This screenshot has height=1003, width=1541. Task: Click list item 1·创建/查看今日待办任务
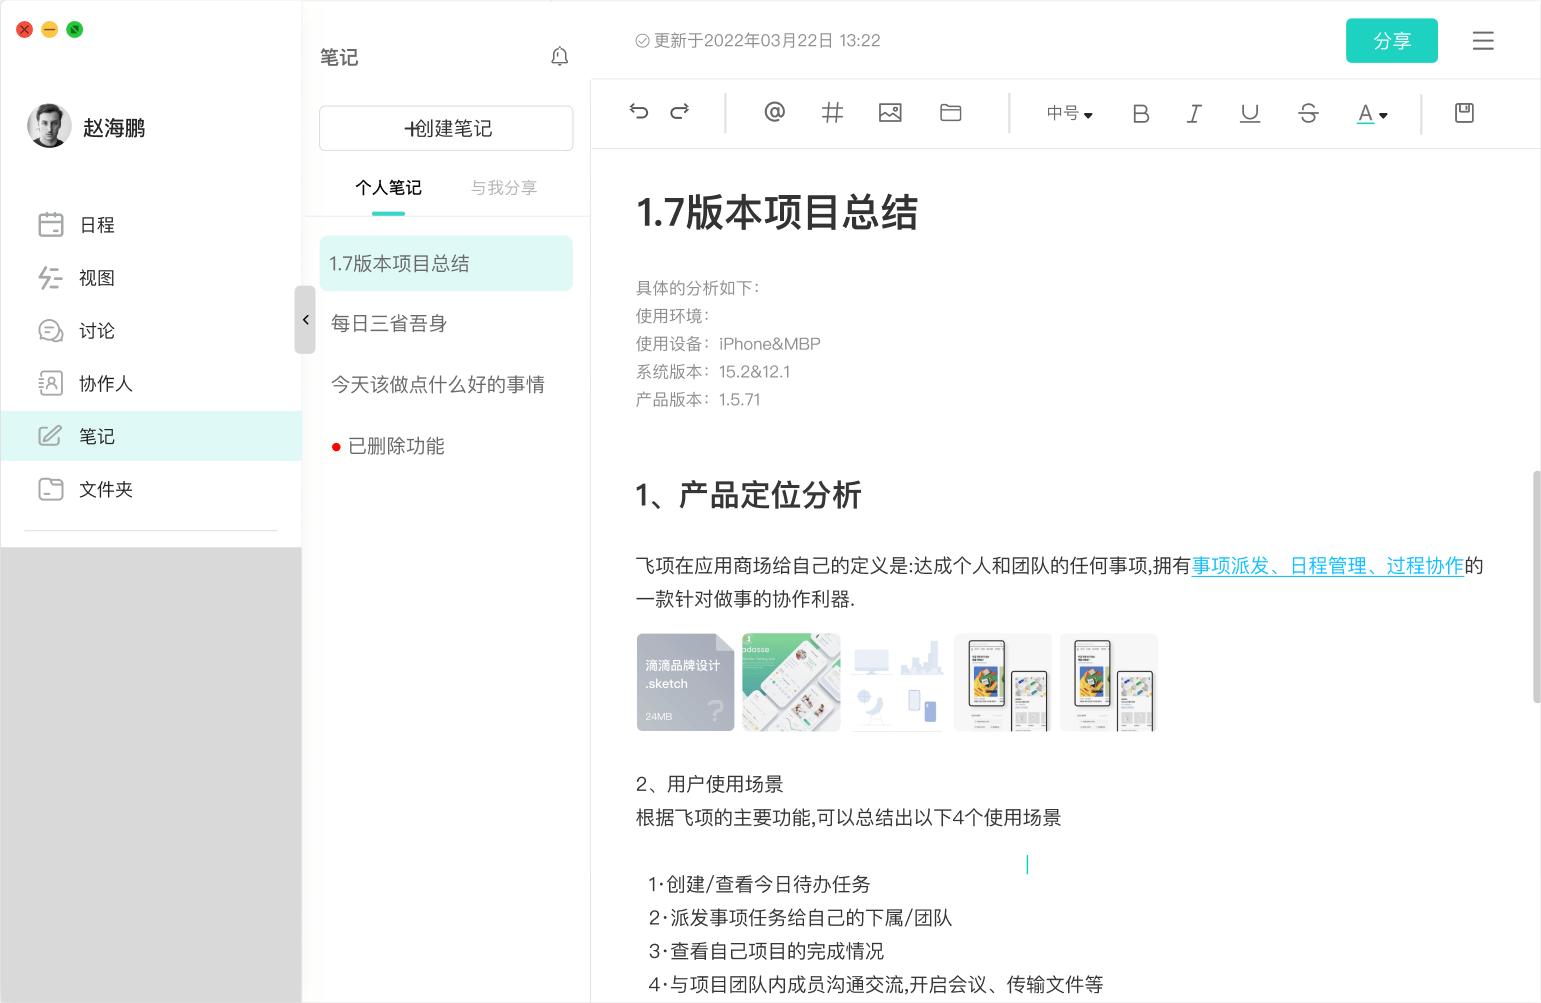tap(759, 884)
